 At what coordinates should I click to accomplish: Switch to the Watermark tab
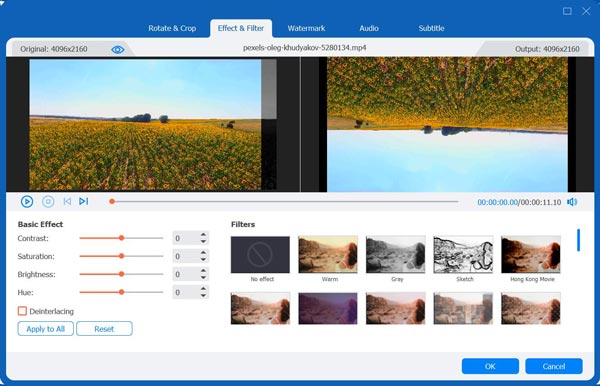pyautogui.click(x=306, y=28)
